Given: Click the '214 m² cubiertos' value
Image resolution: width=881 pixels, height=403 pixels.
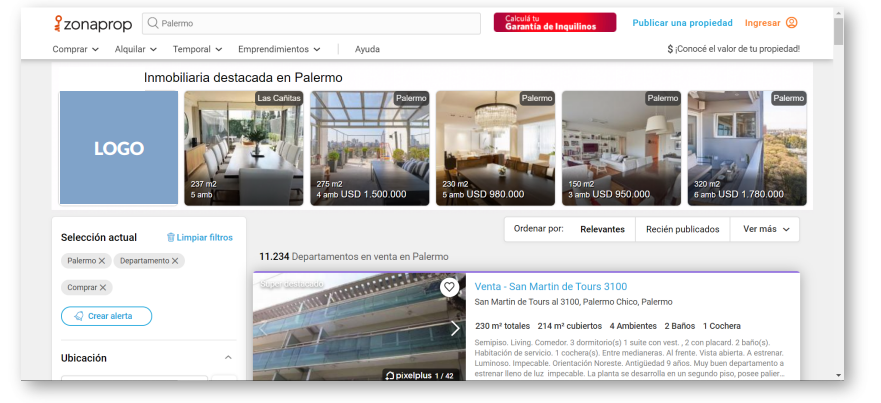Looking at the screenshot, I should (570, 326).
